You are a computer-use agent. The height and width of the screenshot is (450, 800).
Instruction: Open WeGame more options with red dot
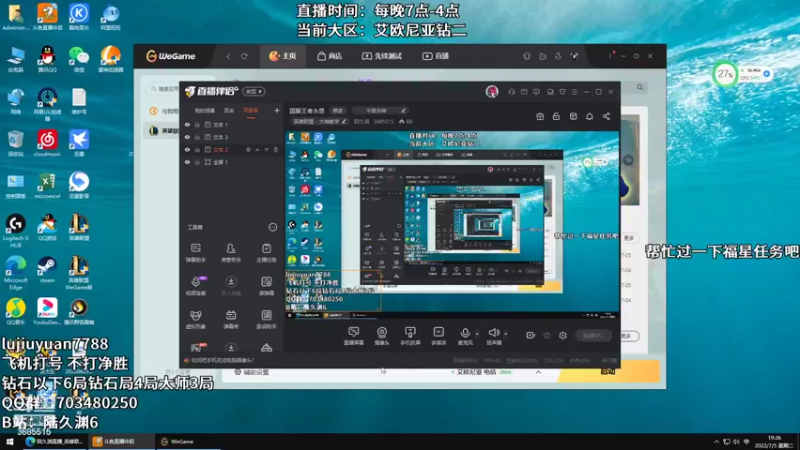610,56
